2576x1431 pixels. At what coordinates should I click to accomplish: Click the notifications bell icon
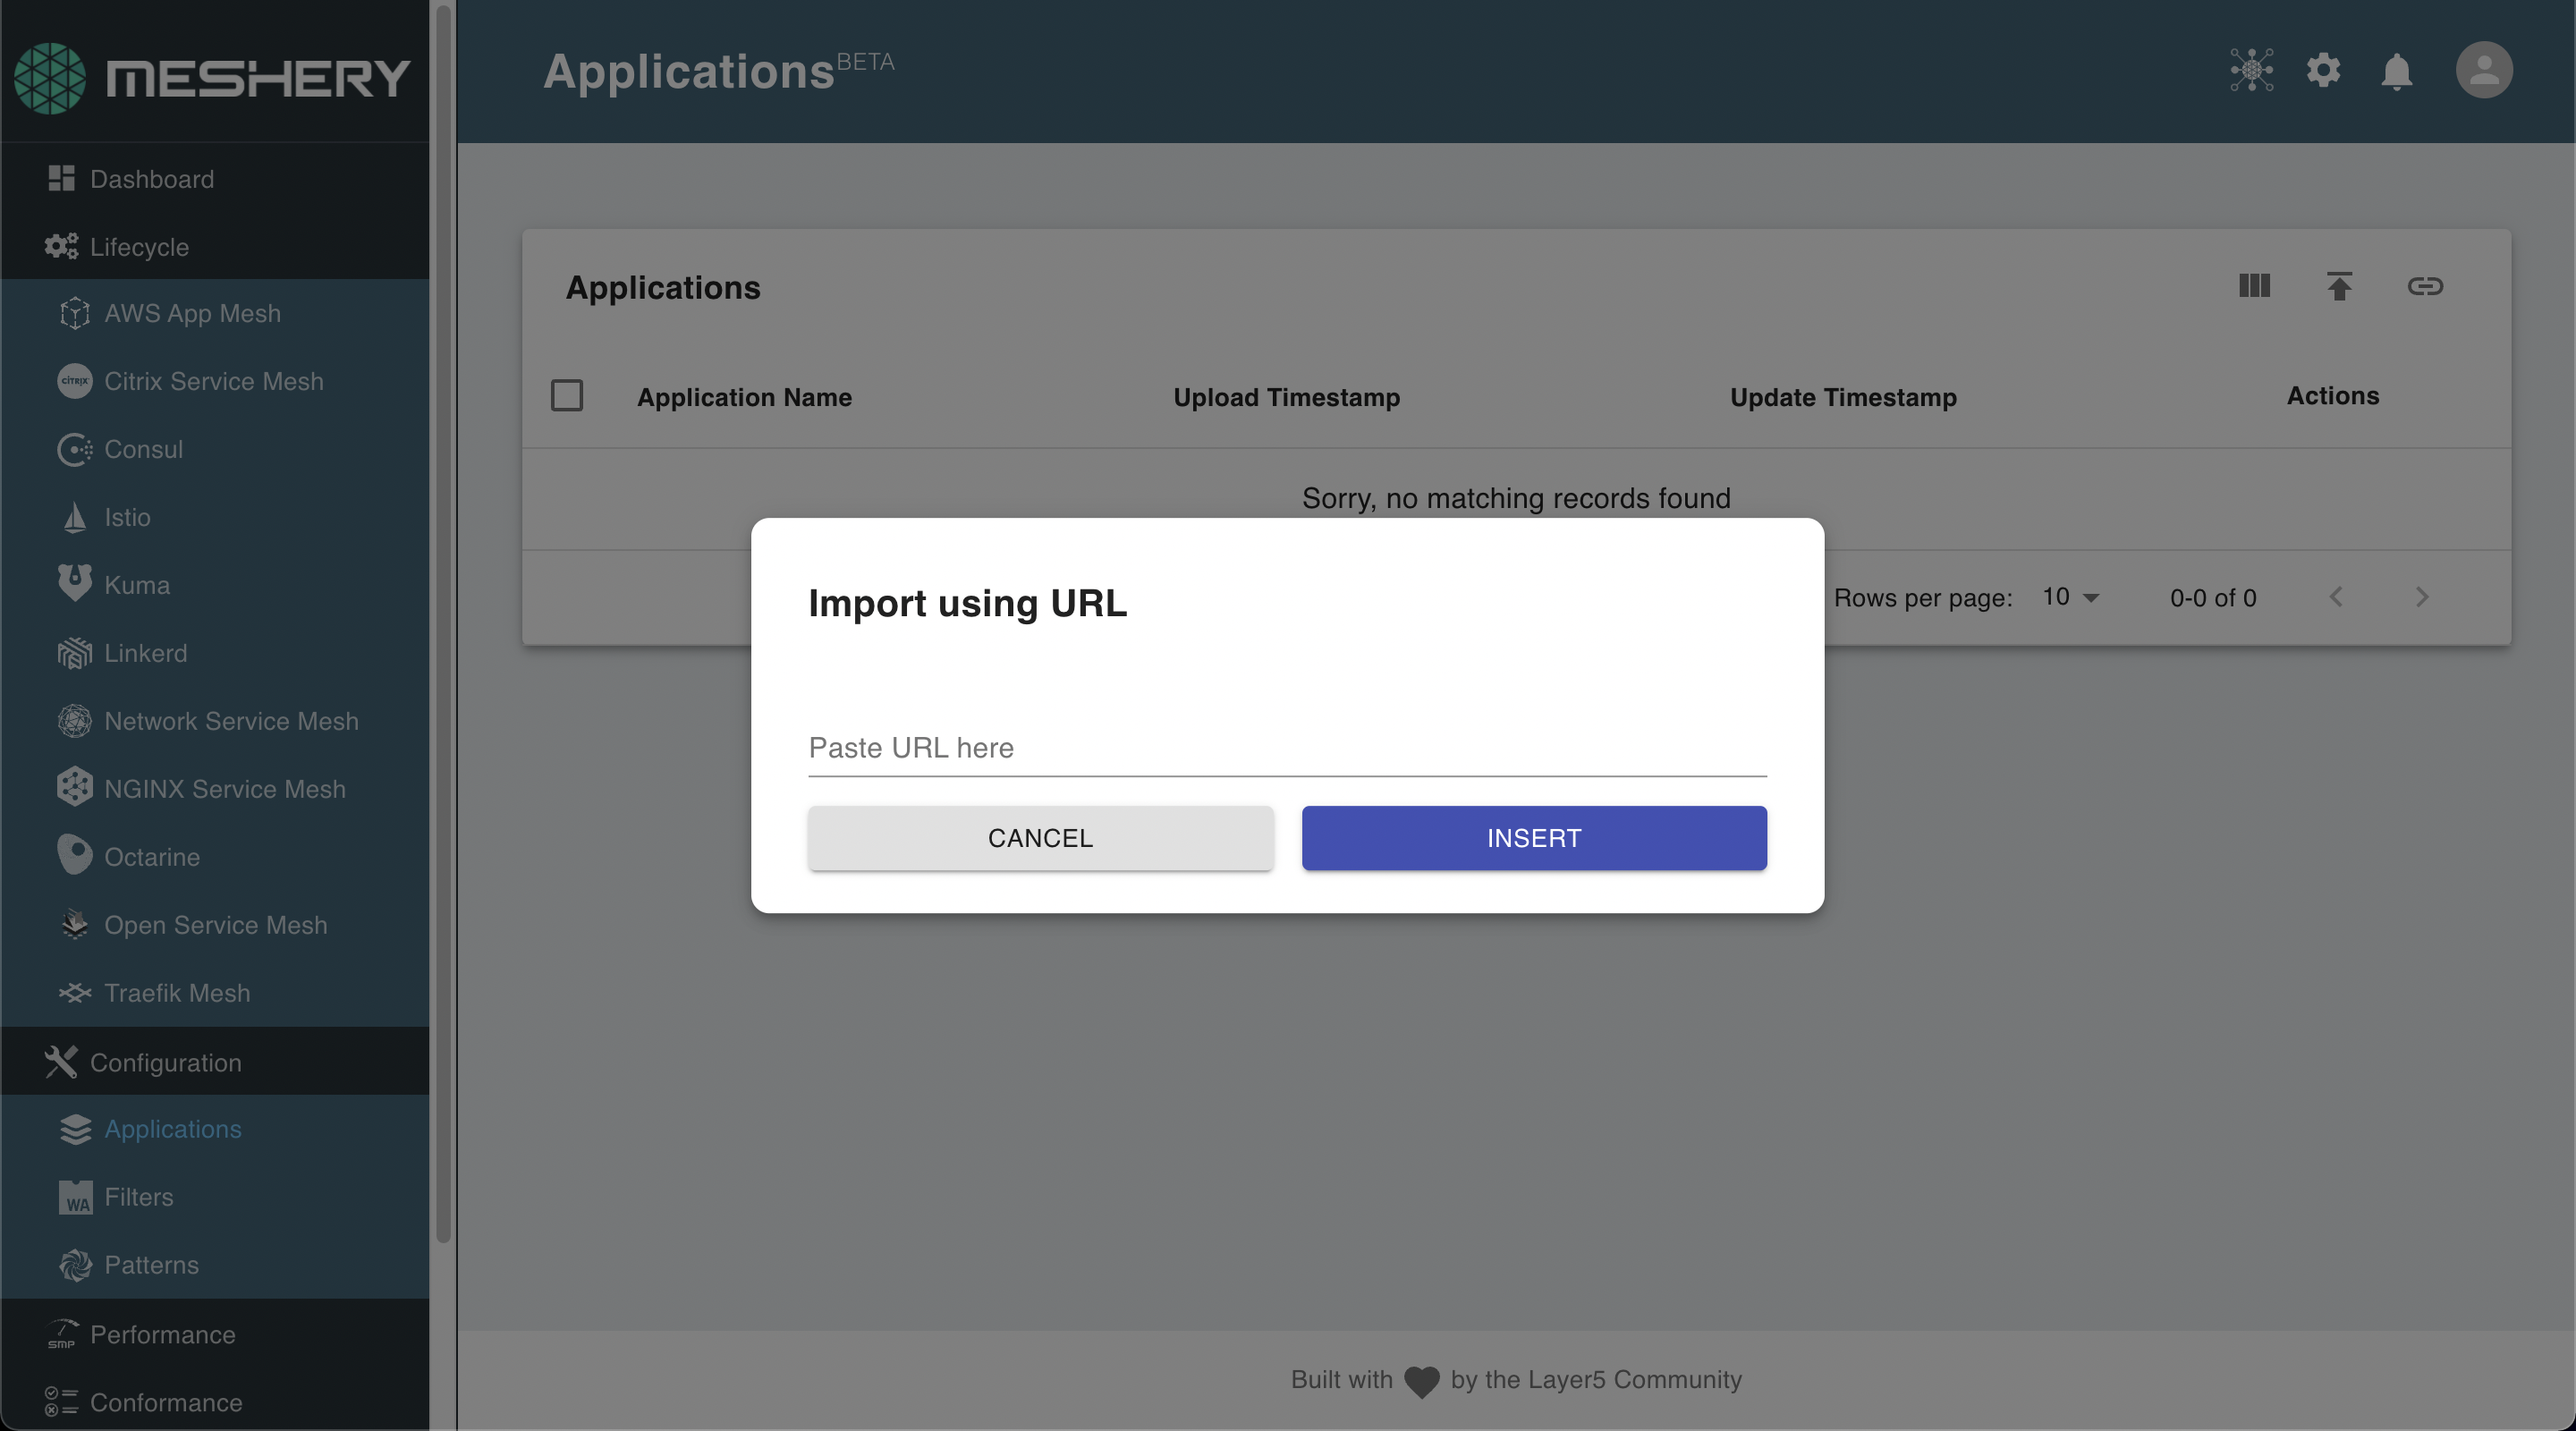point(2396,71)
